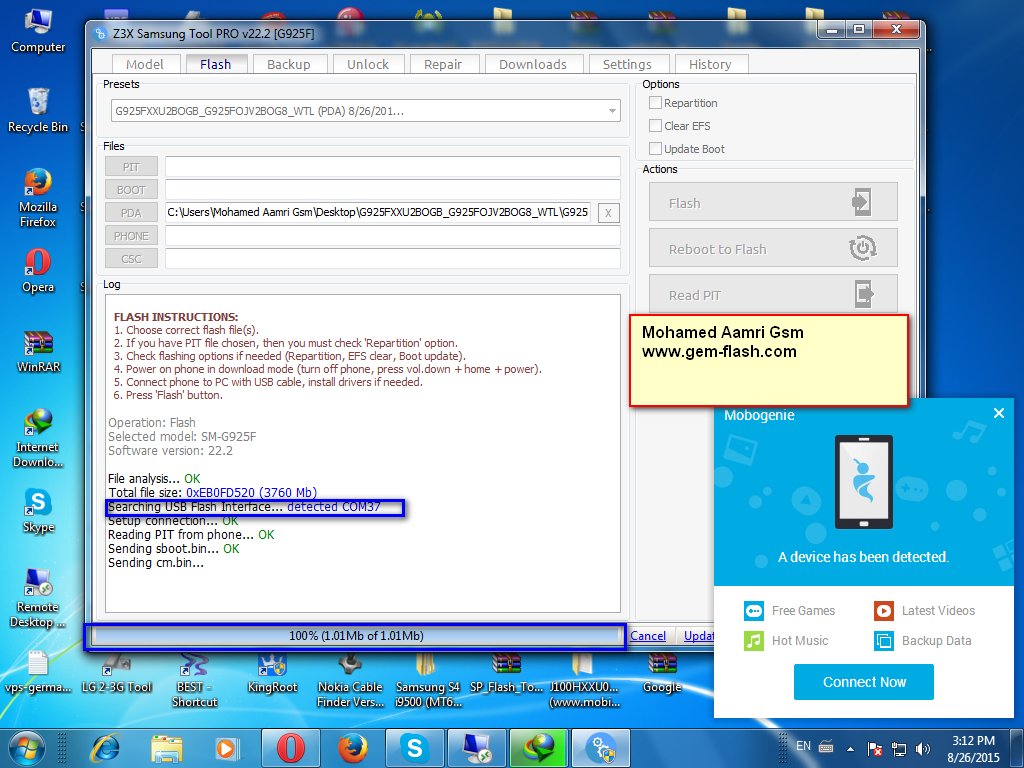Launch KingRoot from the desktop

point(272,673)
